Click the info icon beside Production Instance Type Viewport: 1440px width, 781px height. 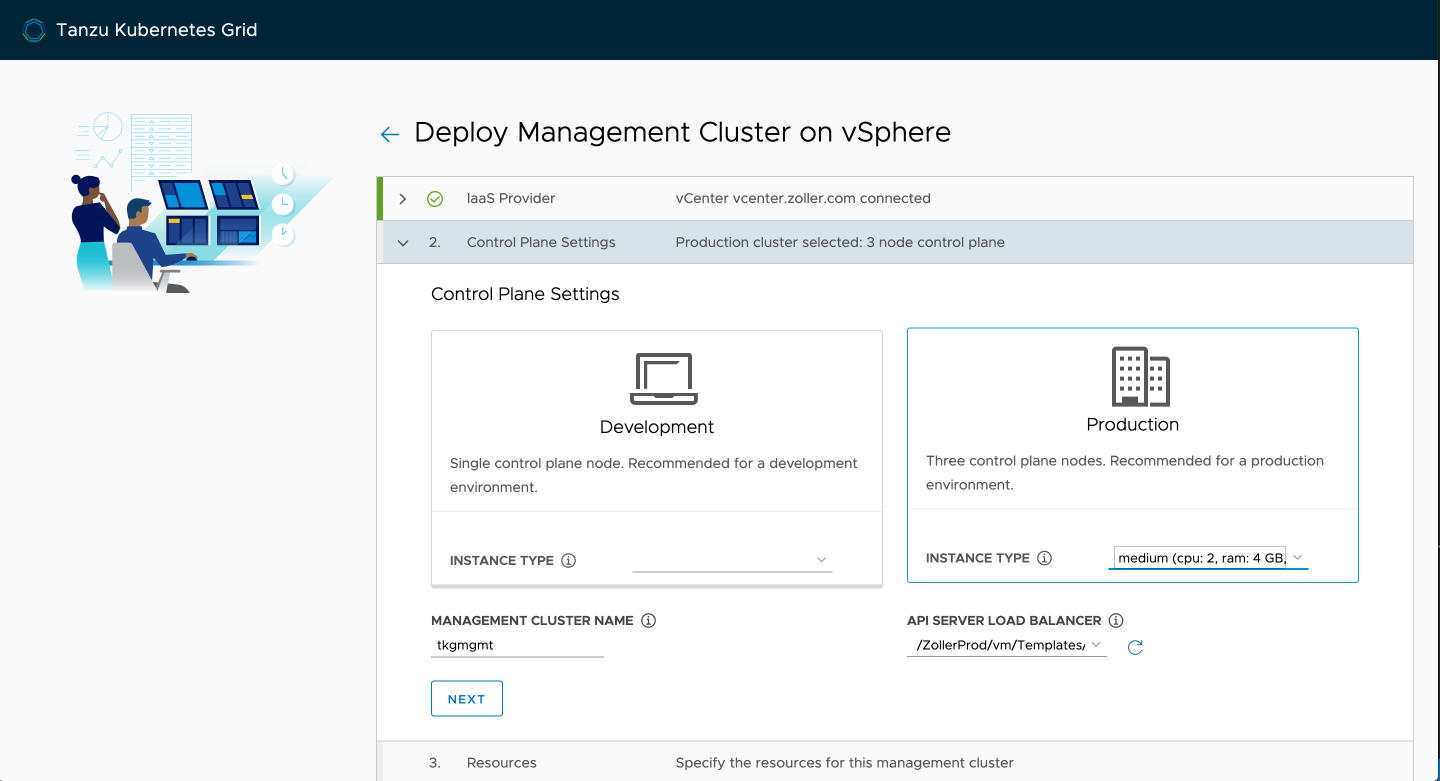[1045, 559]
